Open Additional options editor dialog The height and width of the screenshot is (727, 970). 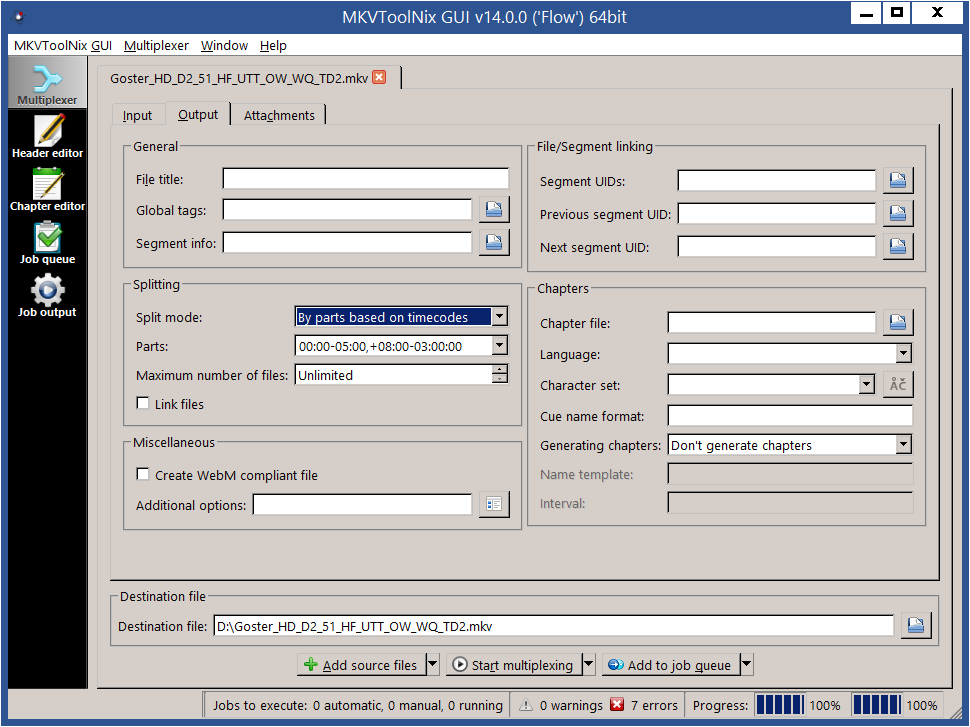494,504
